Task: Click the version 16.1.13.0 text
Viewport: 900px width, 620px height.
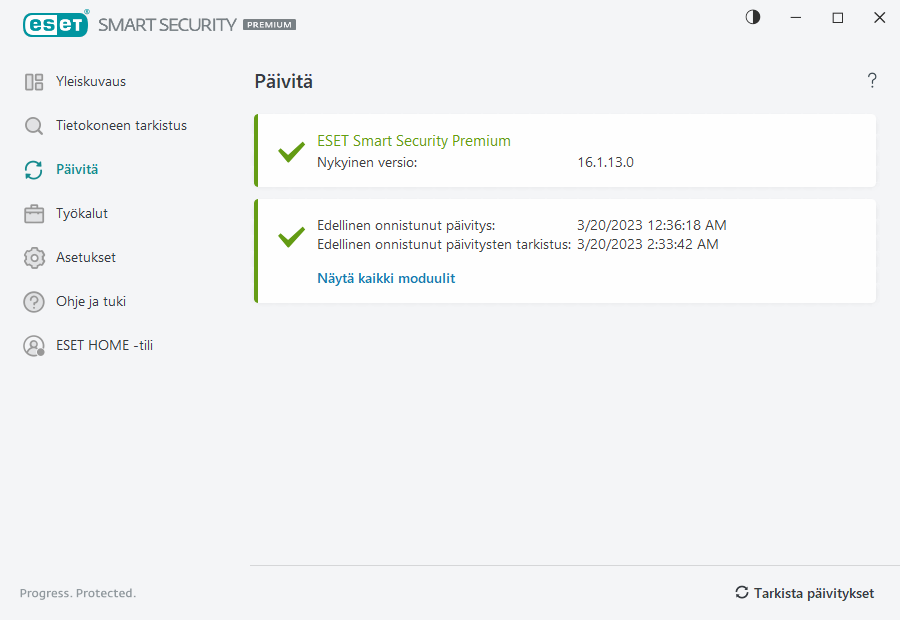Action: (x=606, y=162)
